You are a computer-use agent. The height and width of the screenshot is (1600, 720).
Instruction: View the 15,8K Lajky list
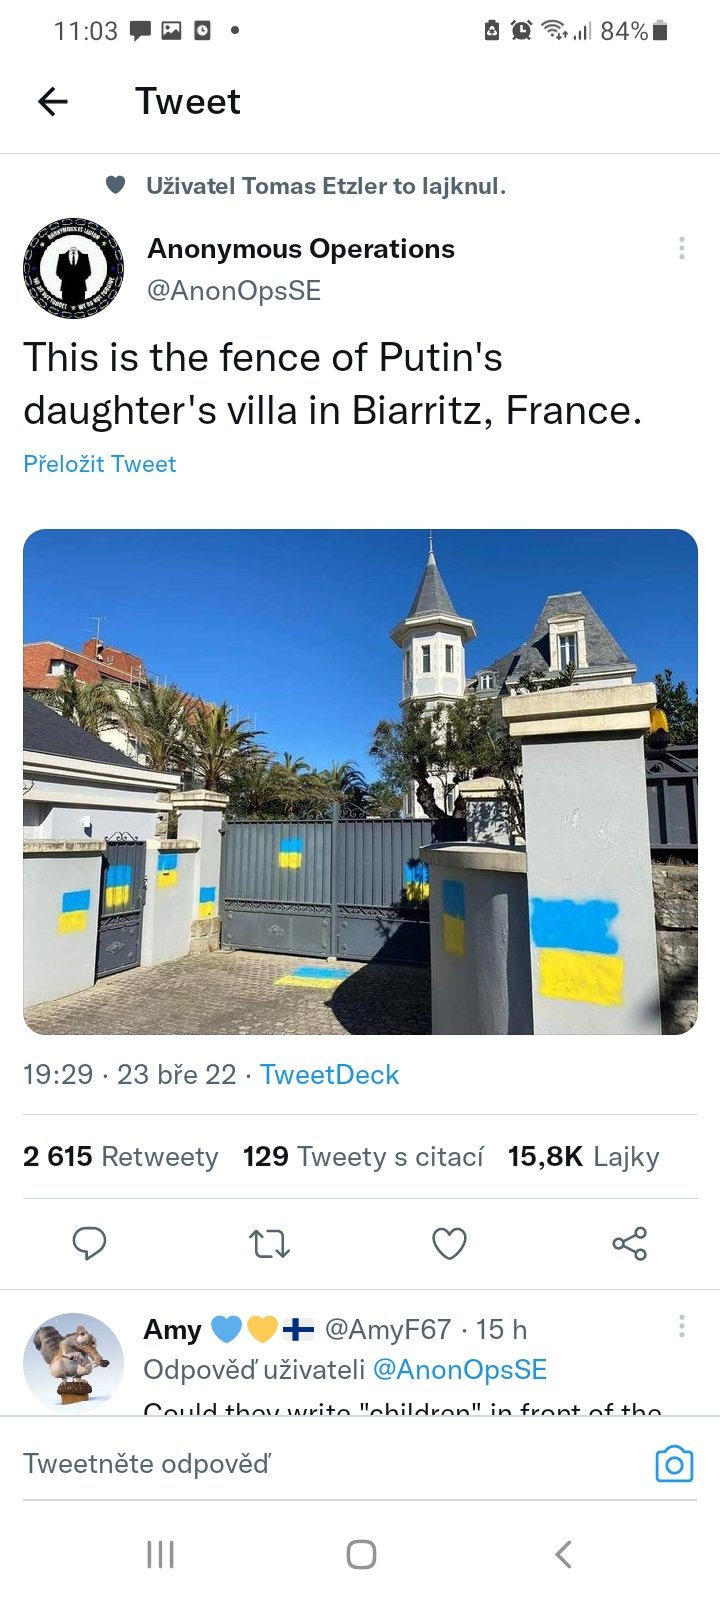[583, 1157]
